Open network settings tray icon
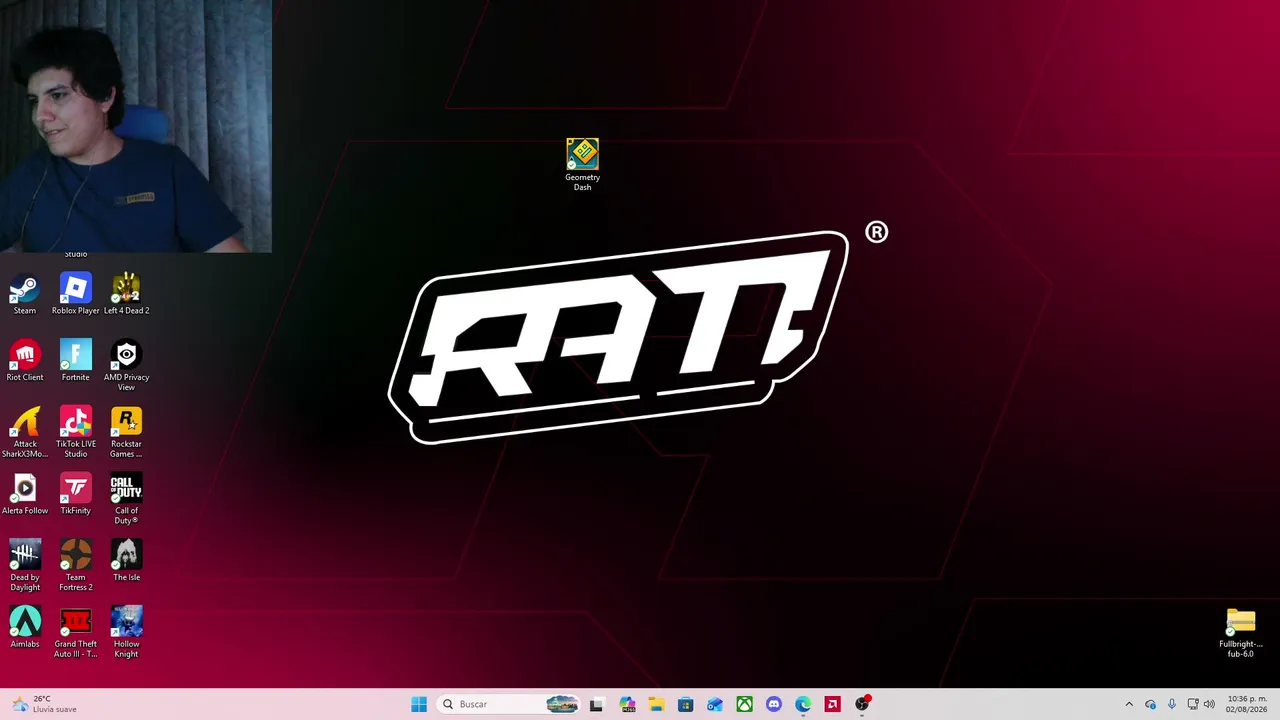 [x=1192, y=704]
